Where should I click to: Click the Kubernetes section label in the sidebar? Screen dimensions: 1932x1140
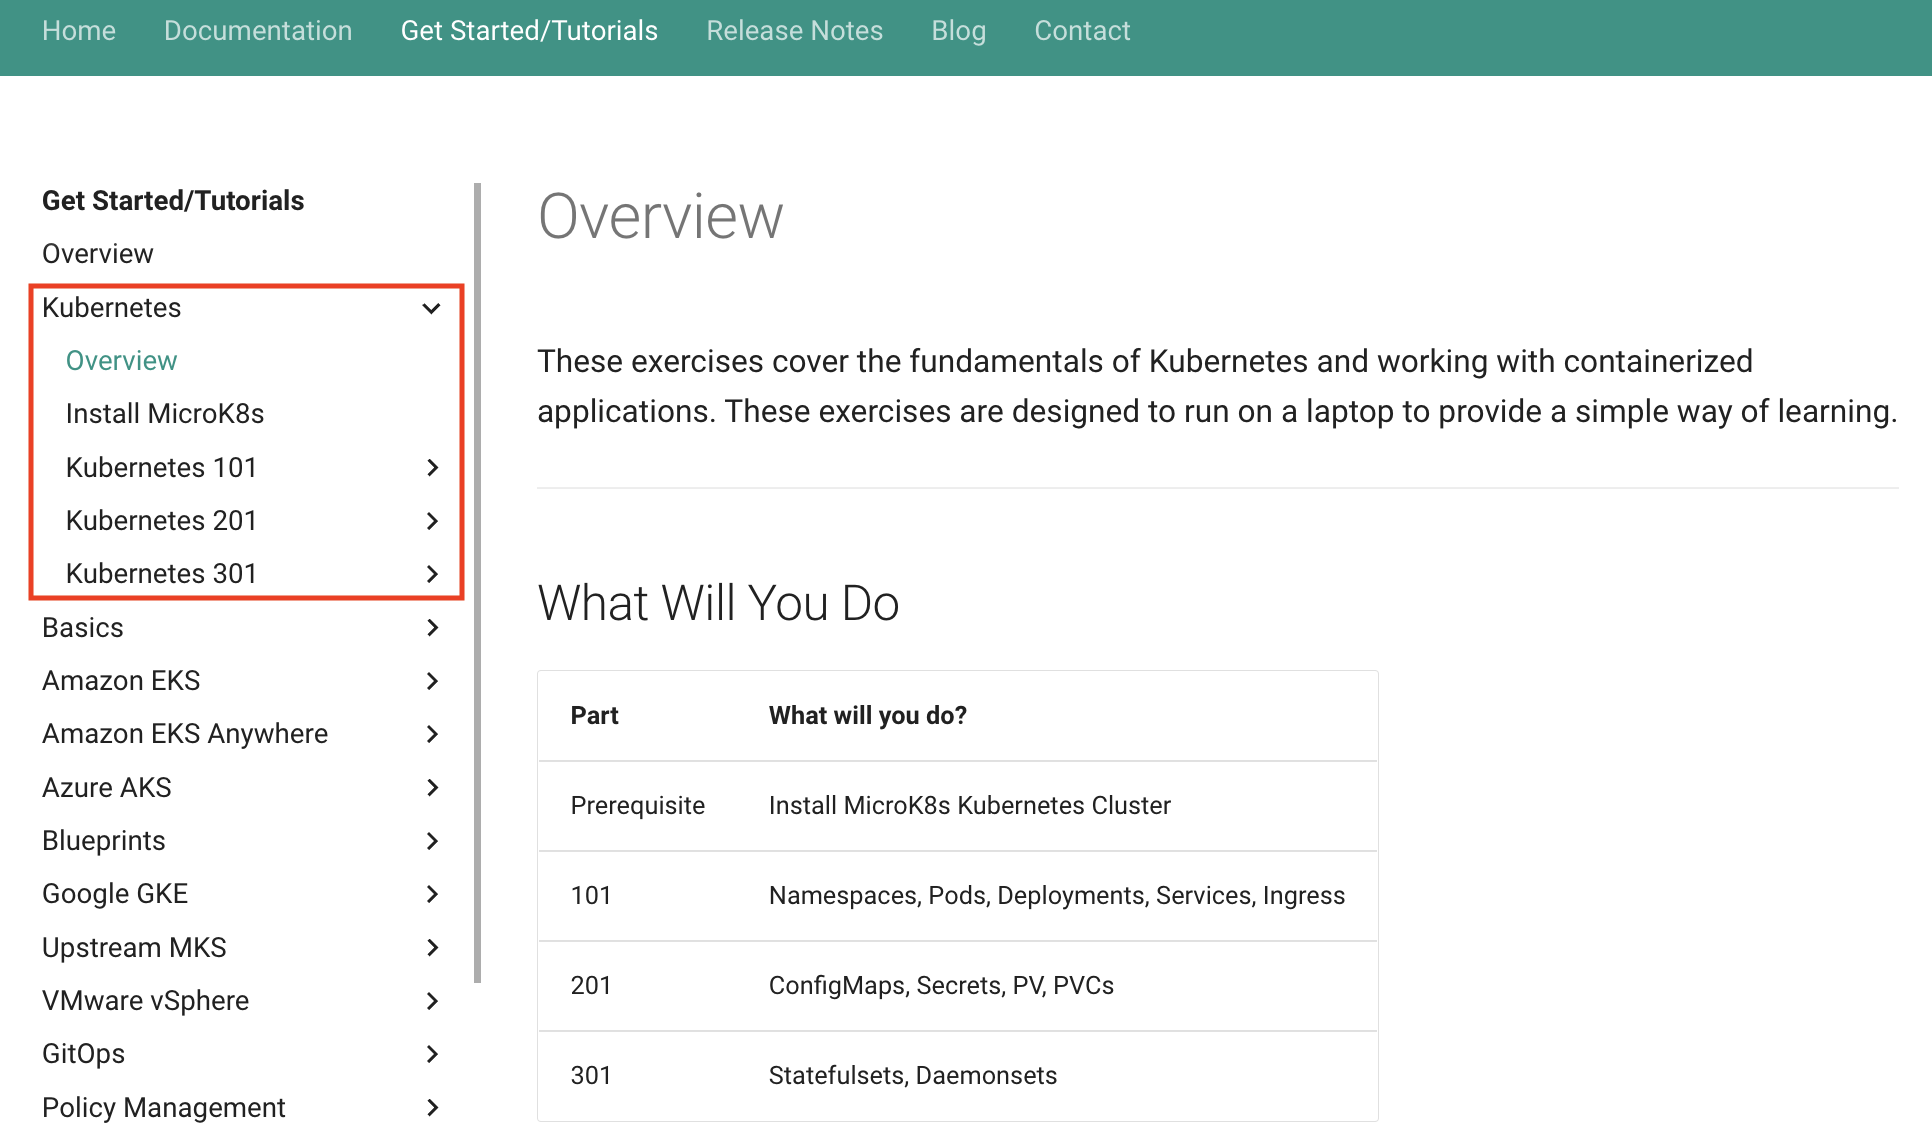pos(112,308)
